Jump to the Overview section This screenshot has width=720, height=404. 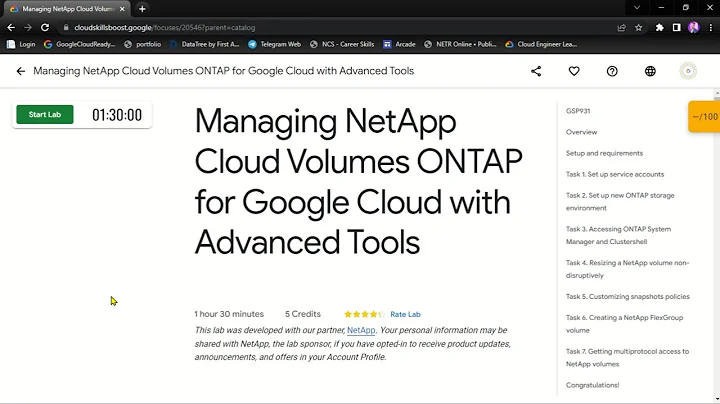[581, 132]
